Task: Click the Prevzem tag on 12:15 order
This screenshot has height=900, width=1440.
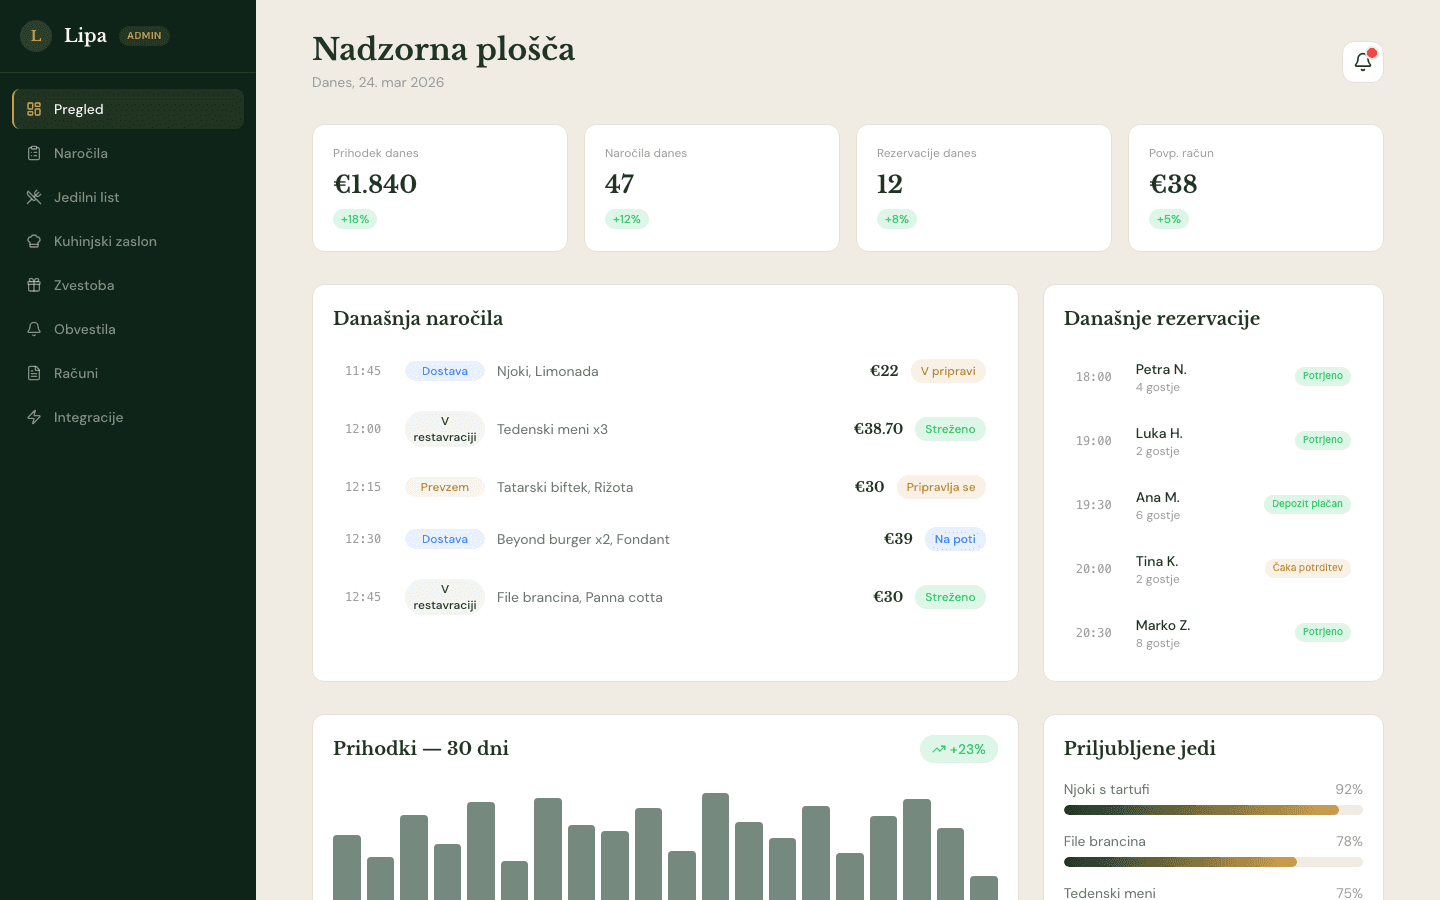Action: click(x=445, y=487)
